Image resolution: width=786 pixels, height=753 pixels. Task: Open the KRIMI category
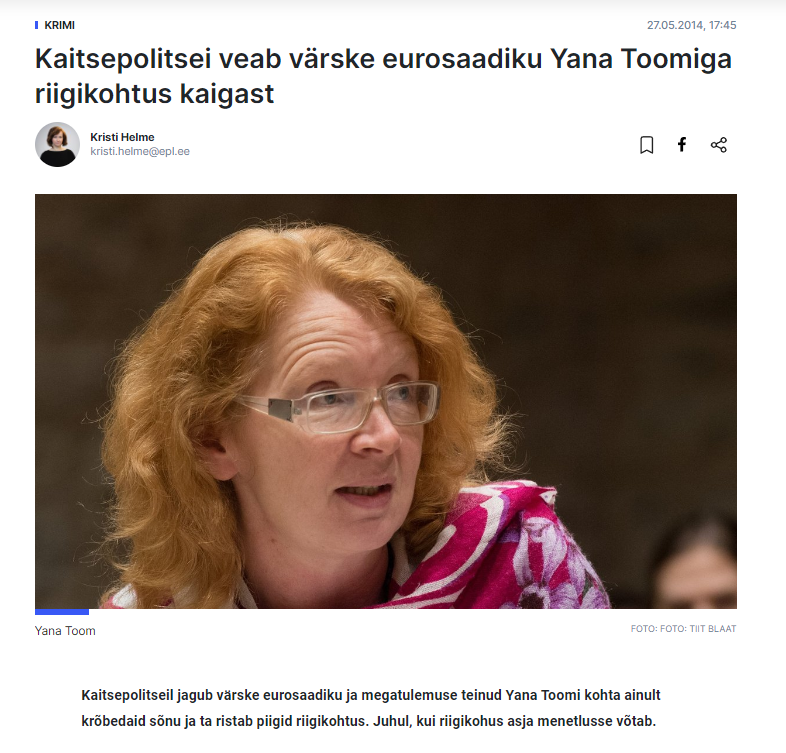point(60,25)
